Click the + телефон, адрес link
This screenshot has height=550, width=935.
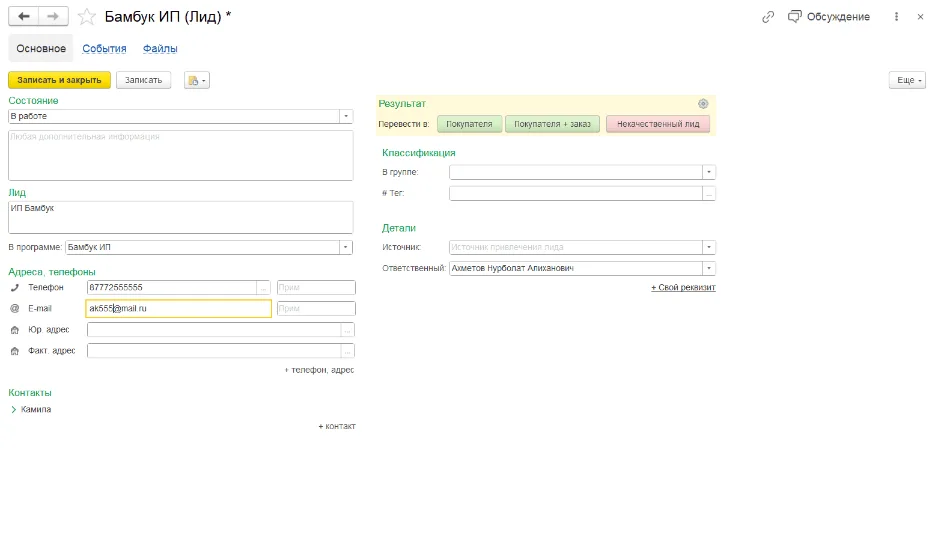click(x=319, y=370)
